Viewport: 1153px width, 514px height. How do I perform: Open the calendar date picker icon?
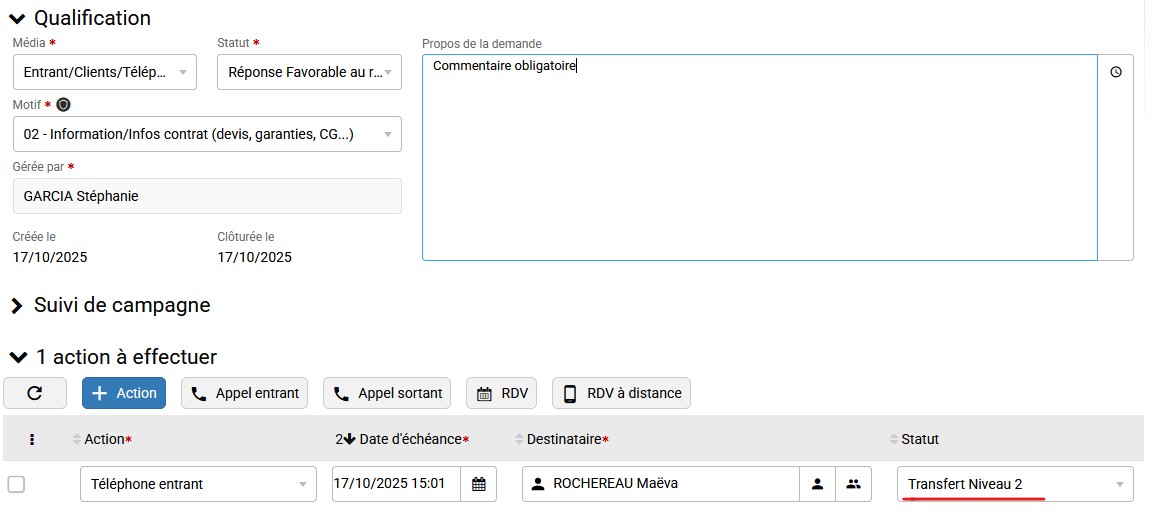[x=478, y=484]
